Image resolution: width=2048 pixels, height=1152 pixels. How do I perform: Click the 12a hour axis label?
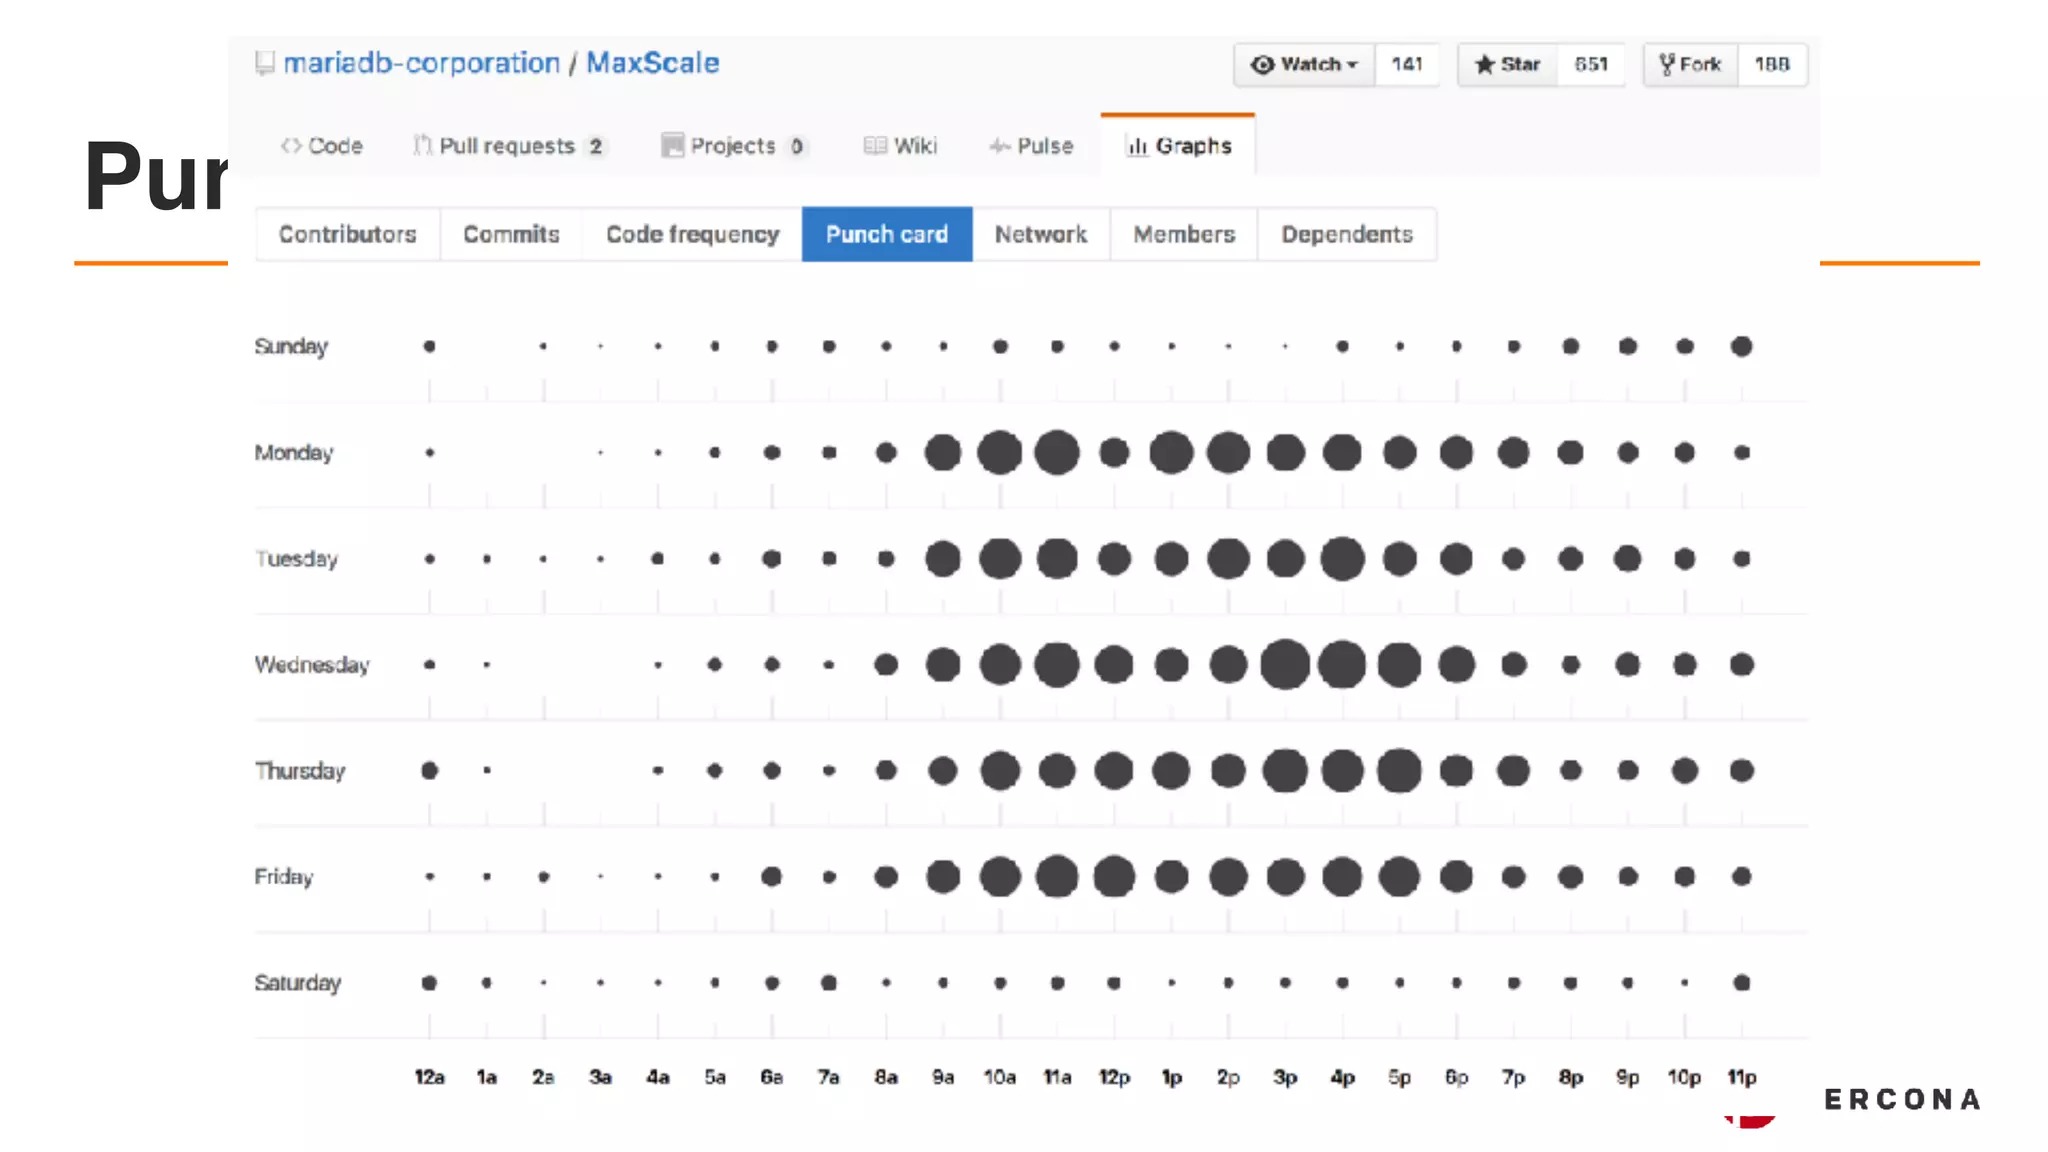point(430,1077)
